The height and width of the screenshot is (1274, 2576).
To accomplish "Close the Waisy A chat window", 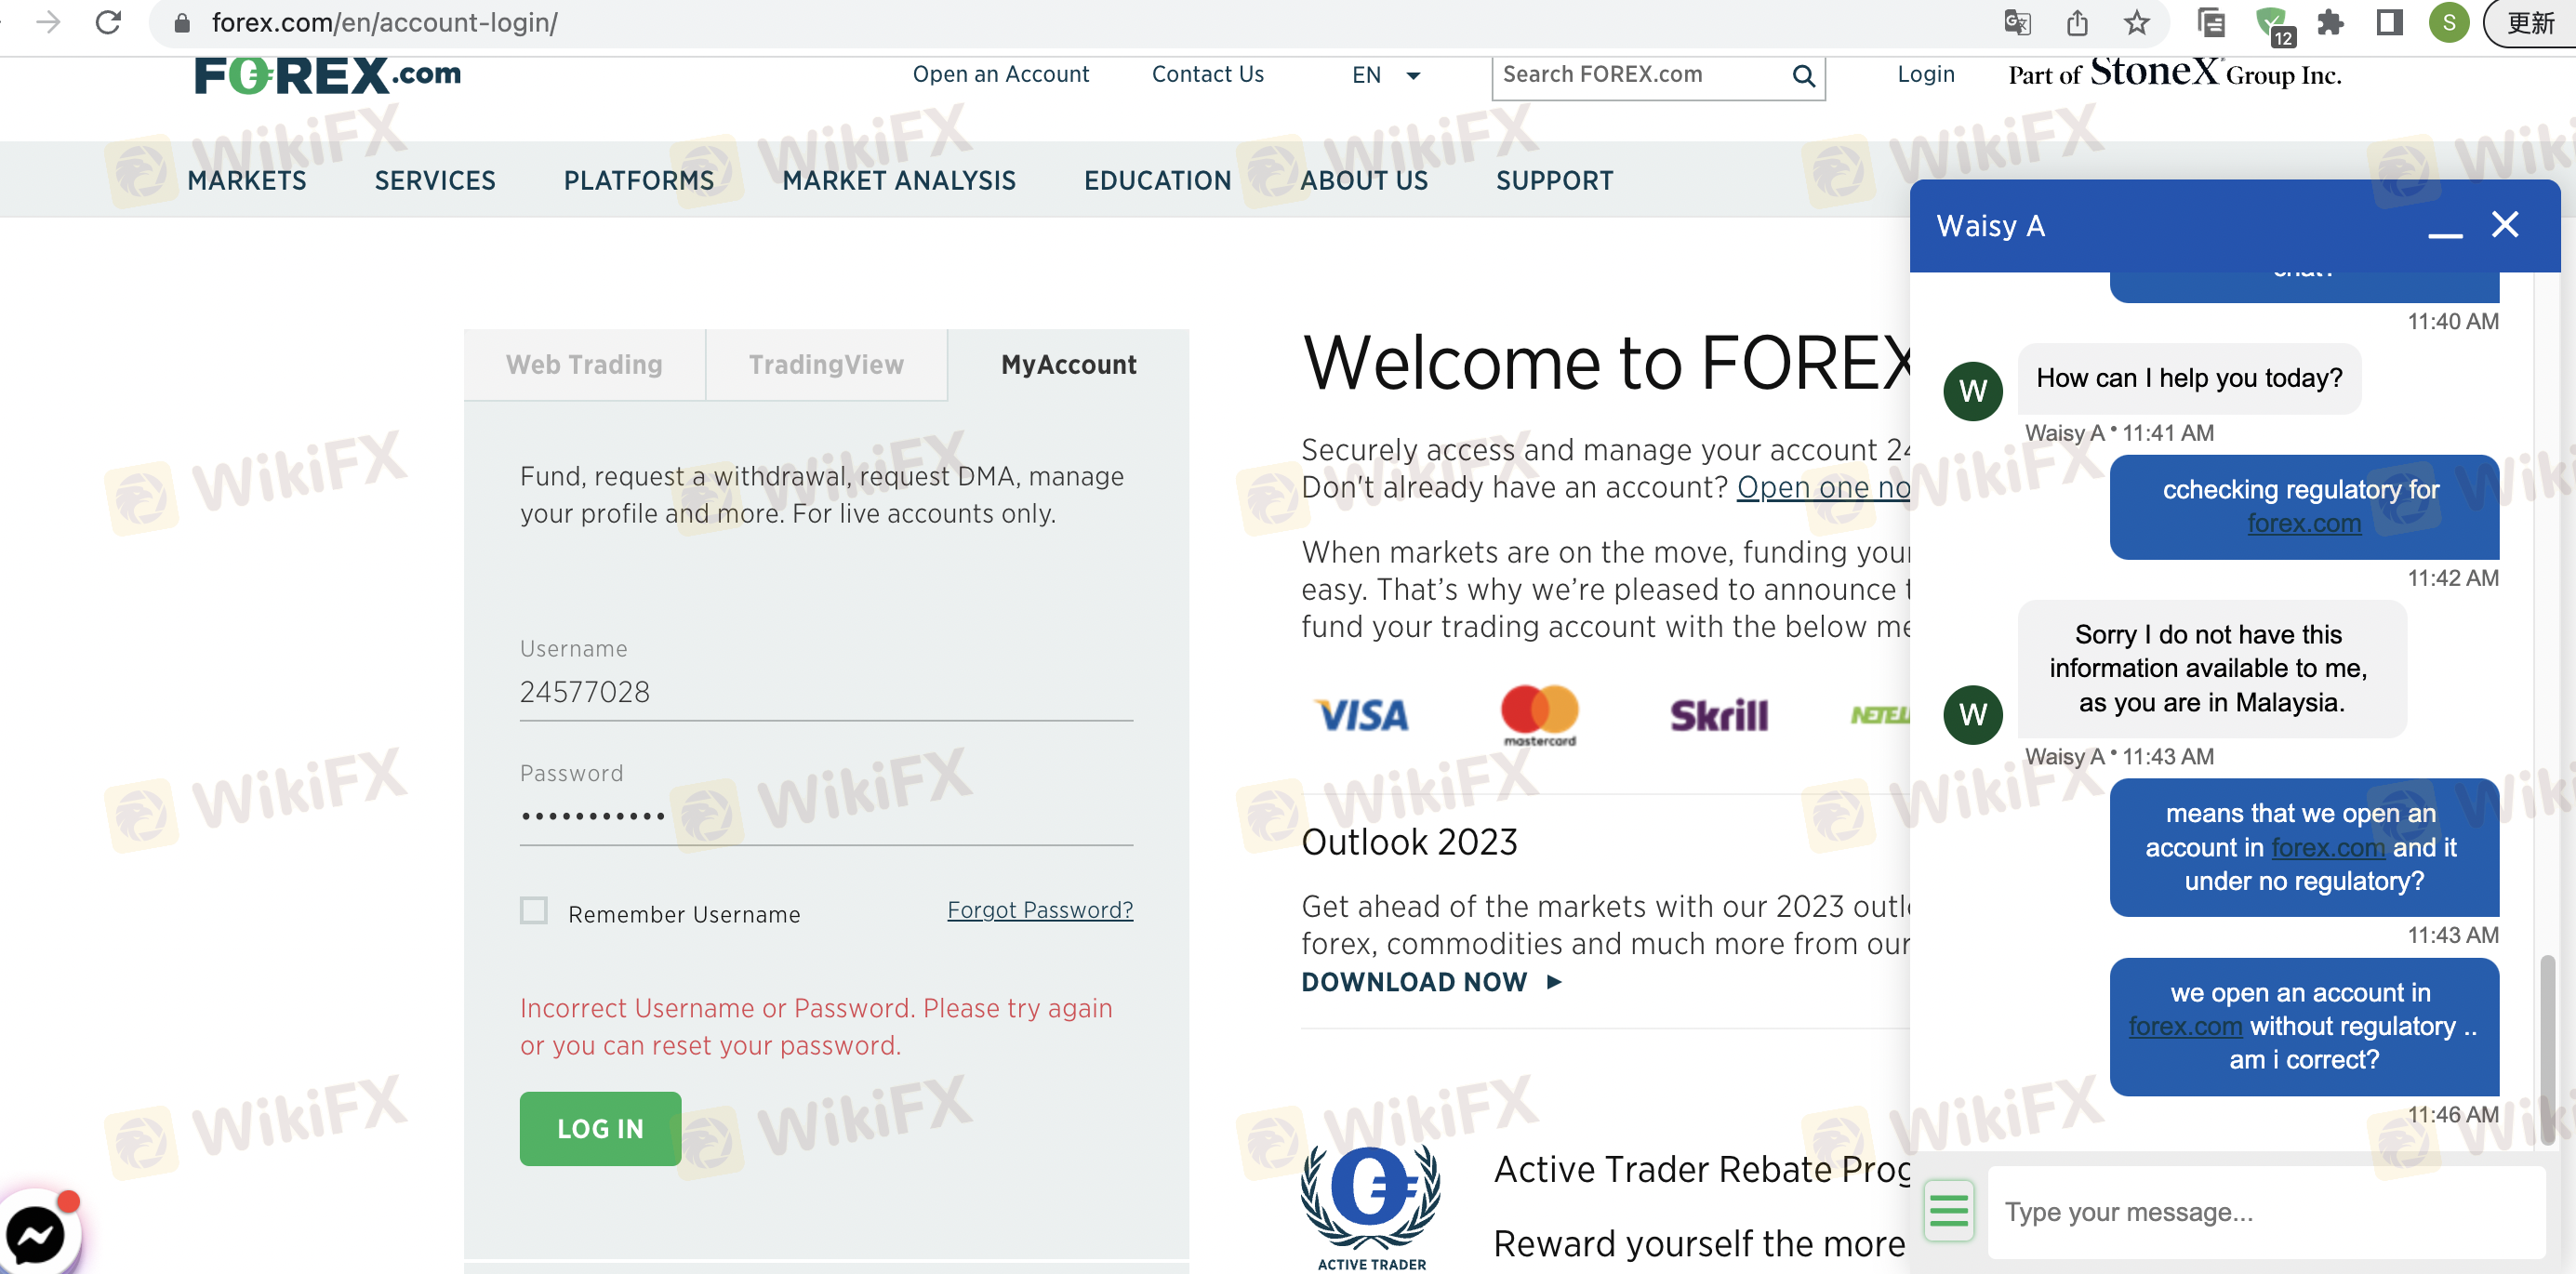I will pos(2505,225).
